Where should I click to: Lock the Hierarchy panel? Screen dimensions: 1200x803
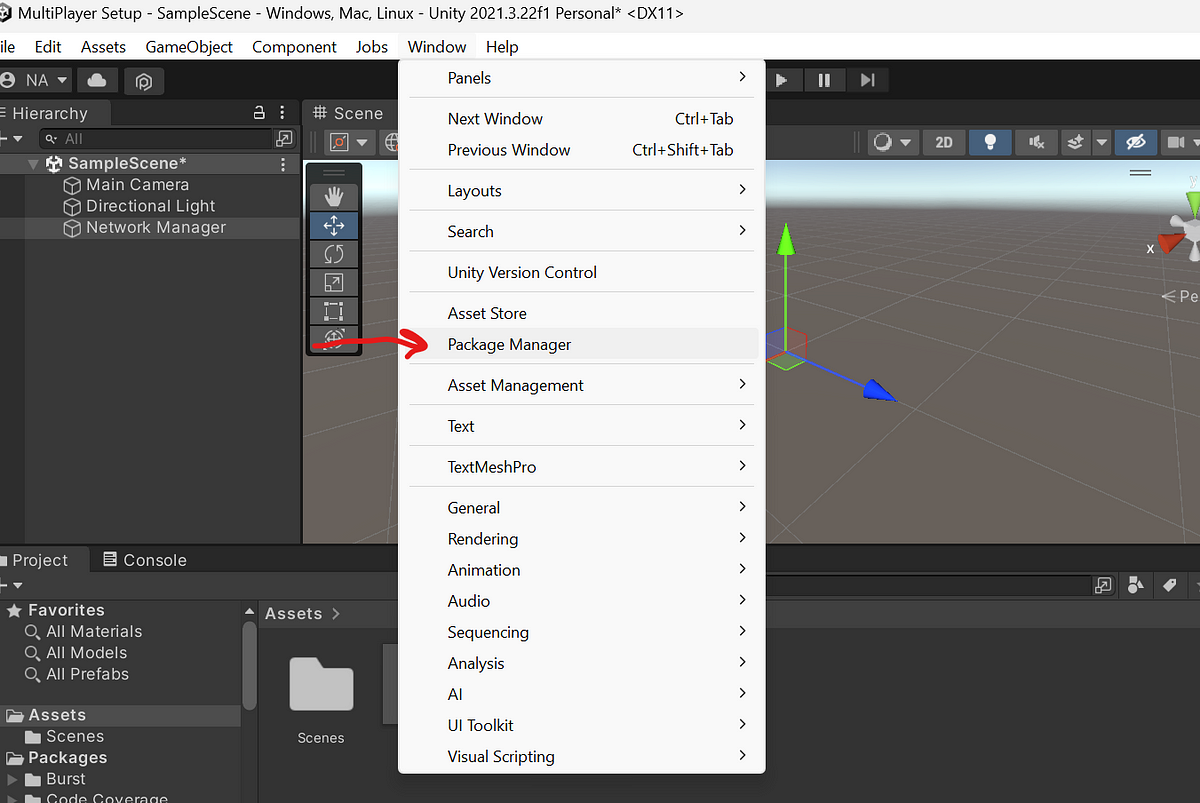(259, 112)
